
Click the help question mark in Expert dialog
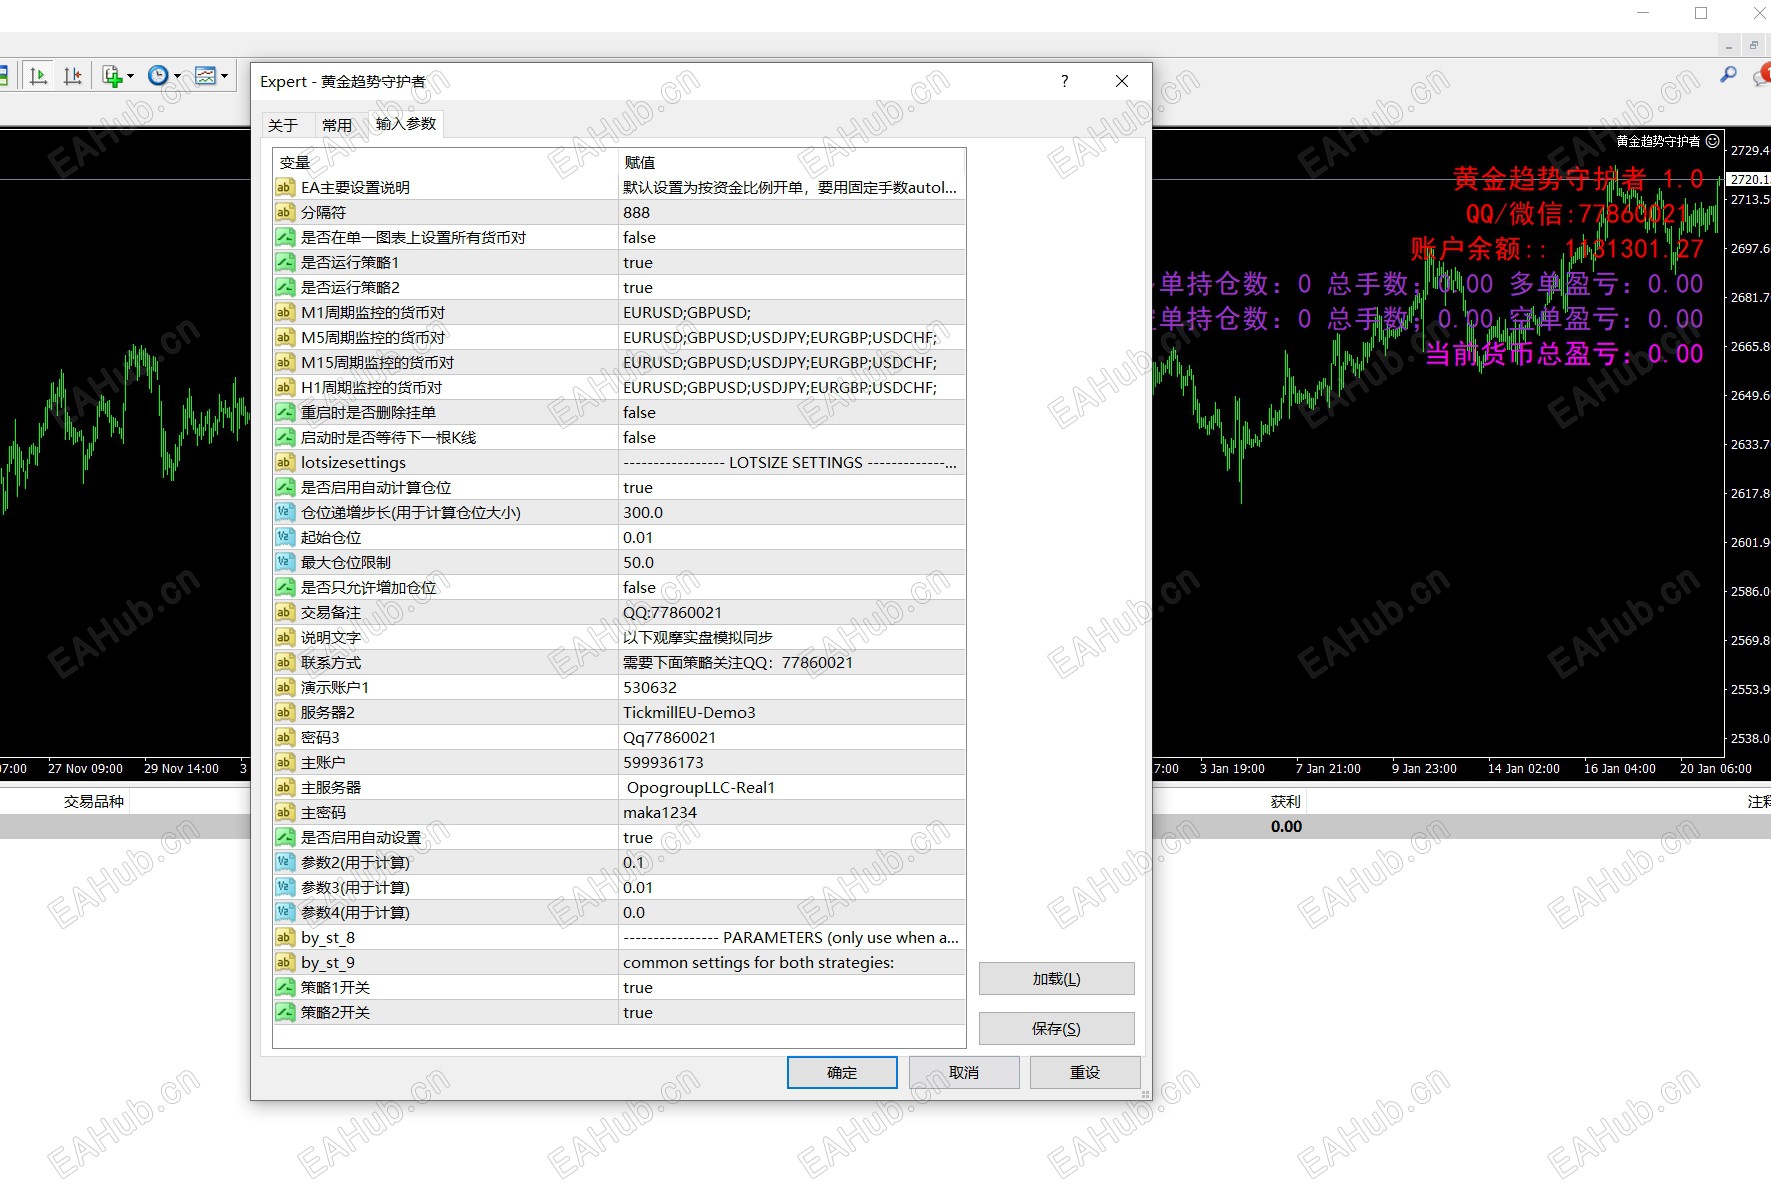pos(1064,81)
